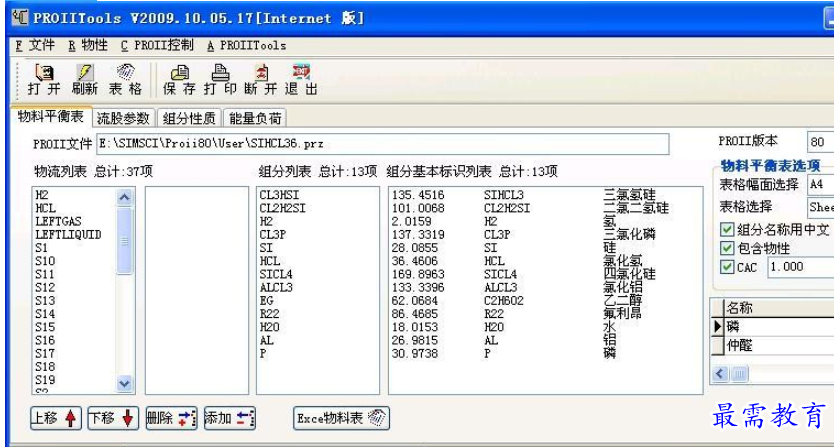Open the R 物性 menu
Screen dimensions: 834x447
(x=88, y=46)
